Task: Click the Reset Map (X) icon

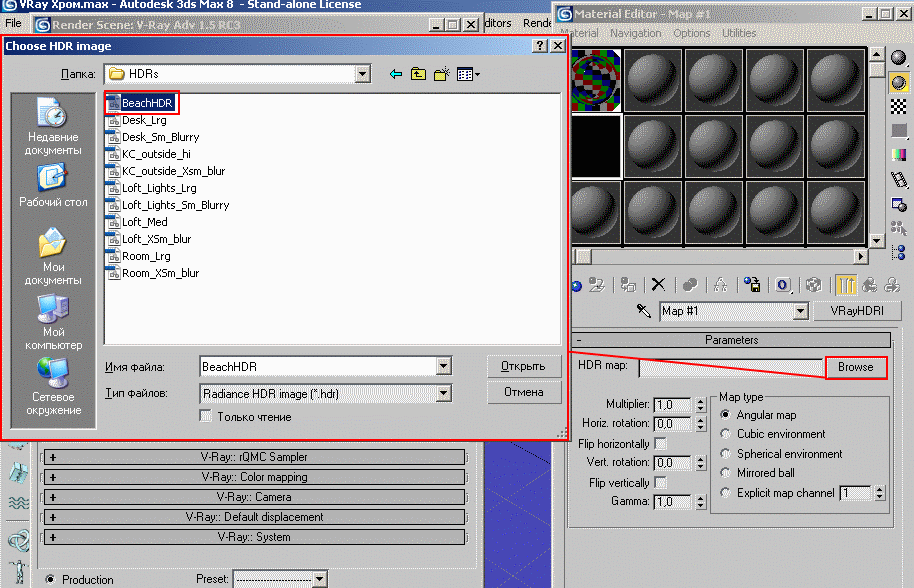Action: (658, 285)
